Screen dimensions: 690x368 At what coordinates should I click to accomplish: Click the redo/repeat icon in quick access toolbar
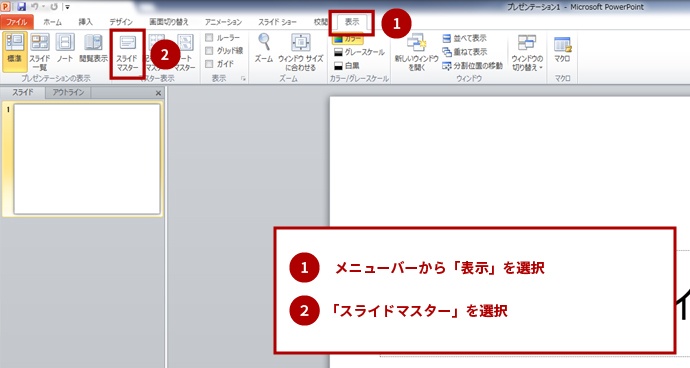click(54, 7)
